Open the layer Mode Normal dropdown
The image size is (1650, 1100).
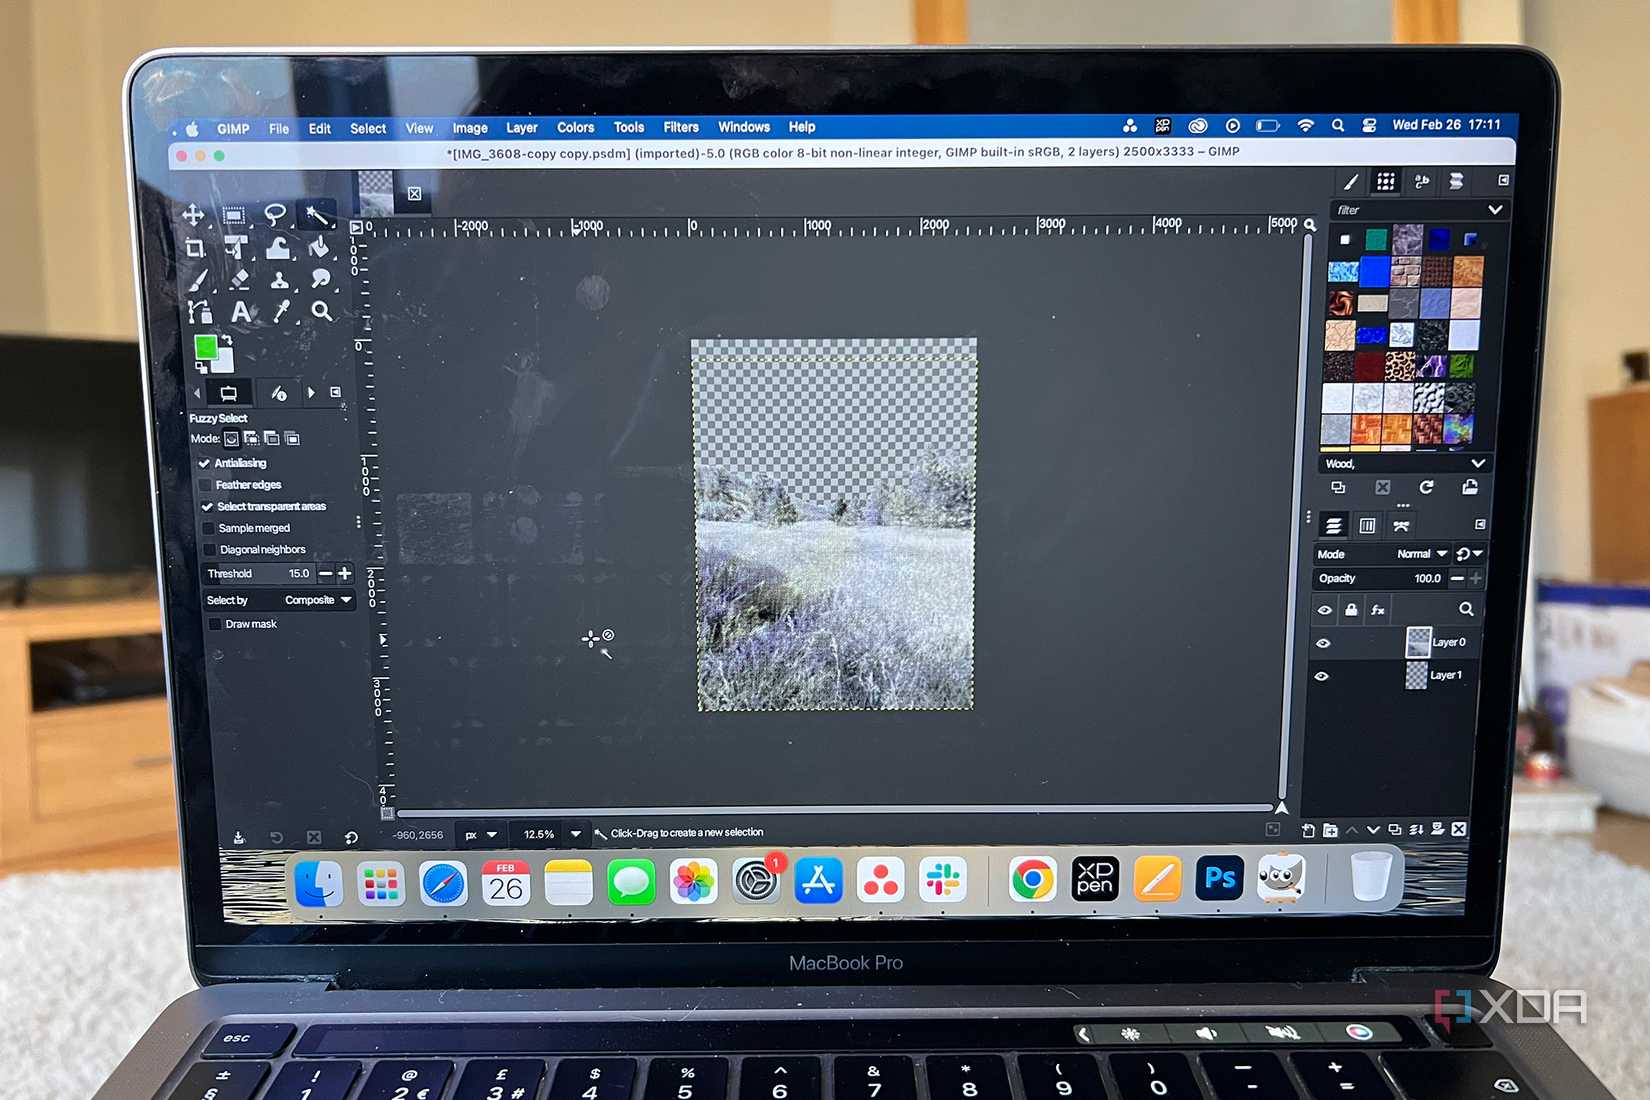(x=1420, y=553)
